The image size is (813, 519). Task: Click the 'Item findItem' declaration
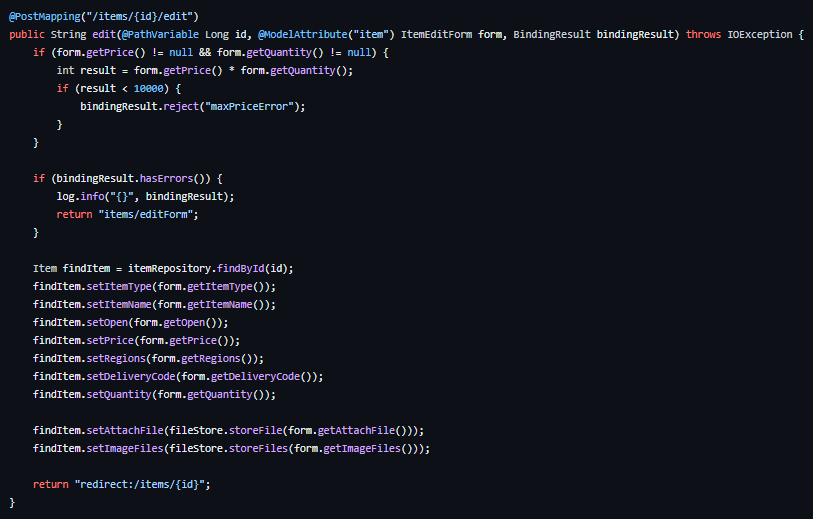pyautogui.click(x=72, y=269)
